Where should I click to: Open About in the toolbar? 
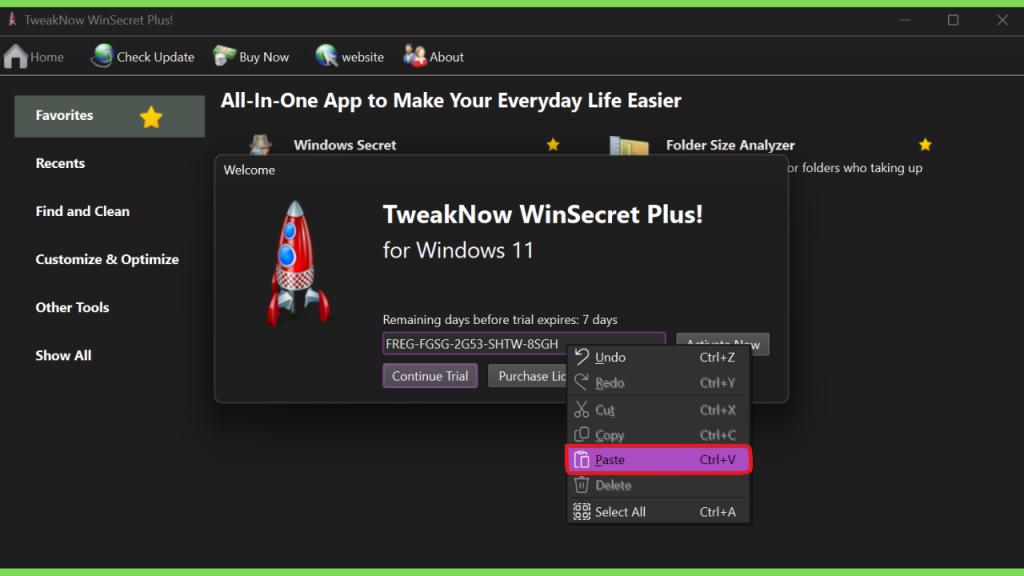433,57
